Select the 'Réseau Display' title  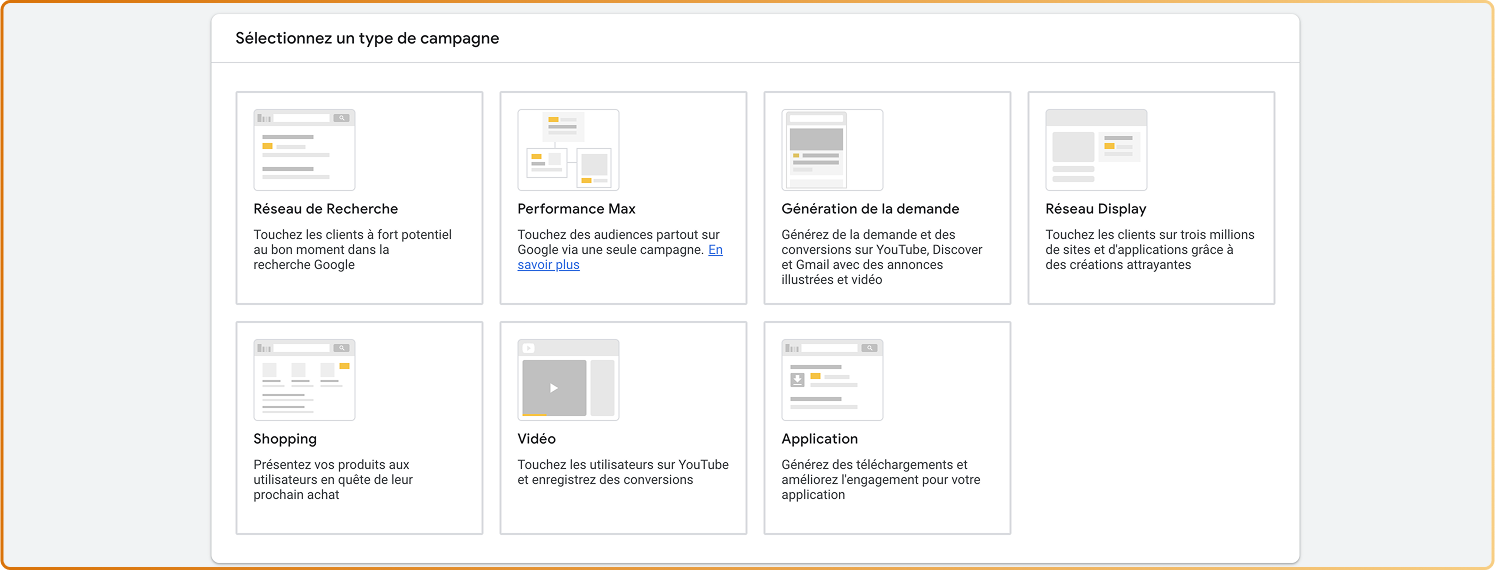(1096, 209)
